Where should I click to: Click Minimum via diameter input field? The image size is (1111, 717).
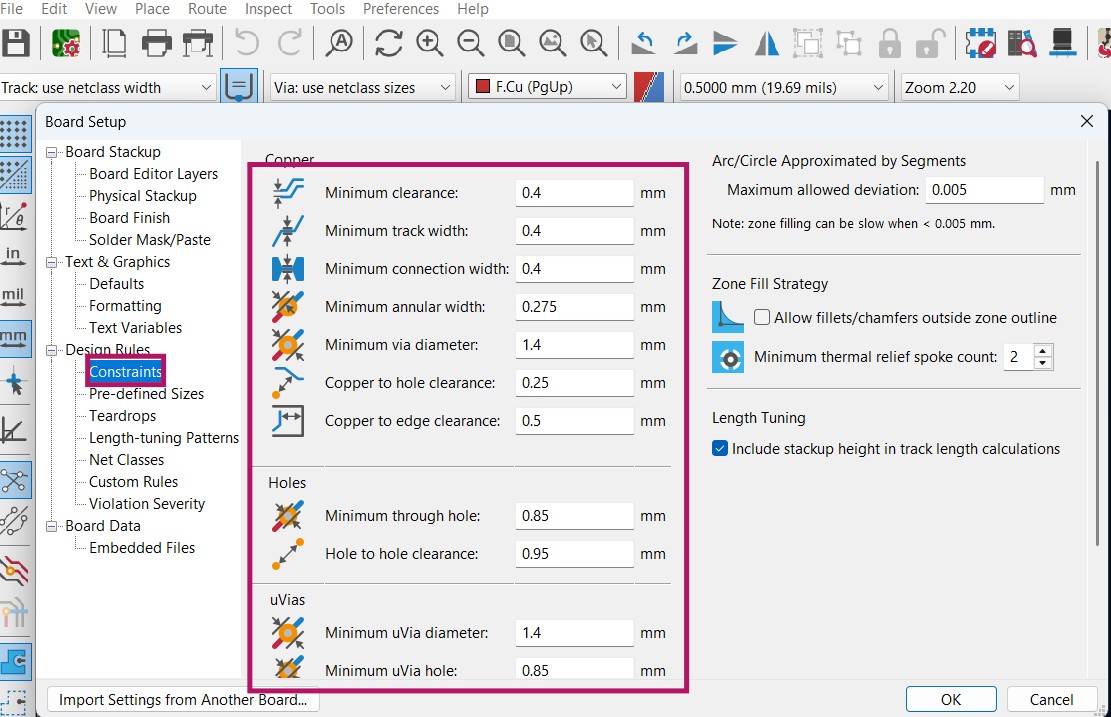(575, 345)
